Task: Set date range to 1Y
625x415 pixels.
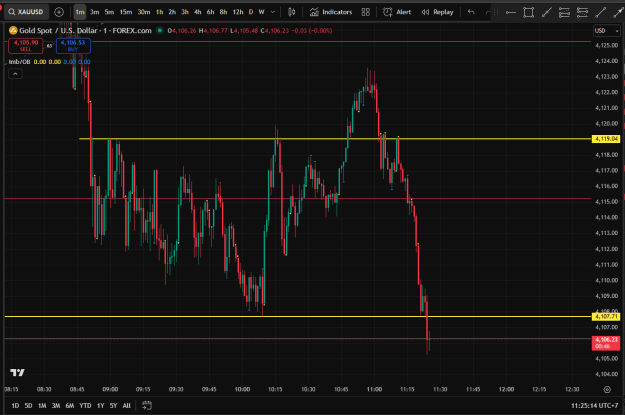Action: 100,405
